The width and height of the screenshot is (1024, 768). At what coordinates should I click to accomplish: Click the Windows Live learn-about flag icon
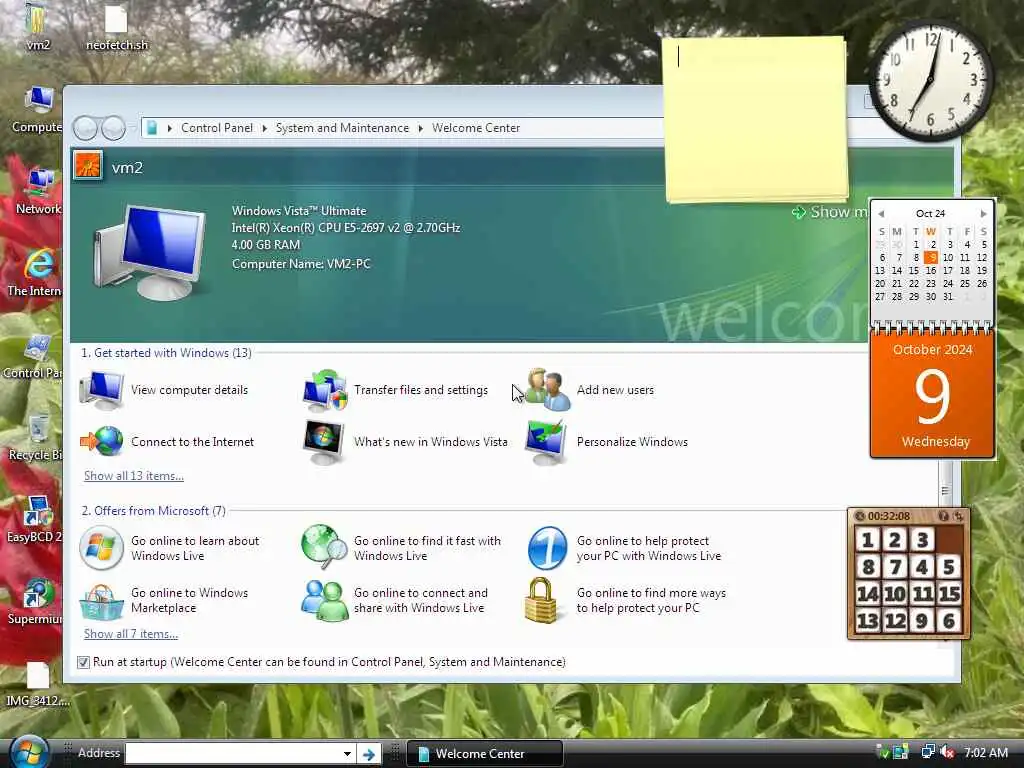(x=101, y=548)
